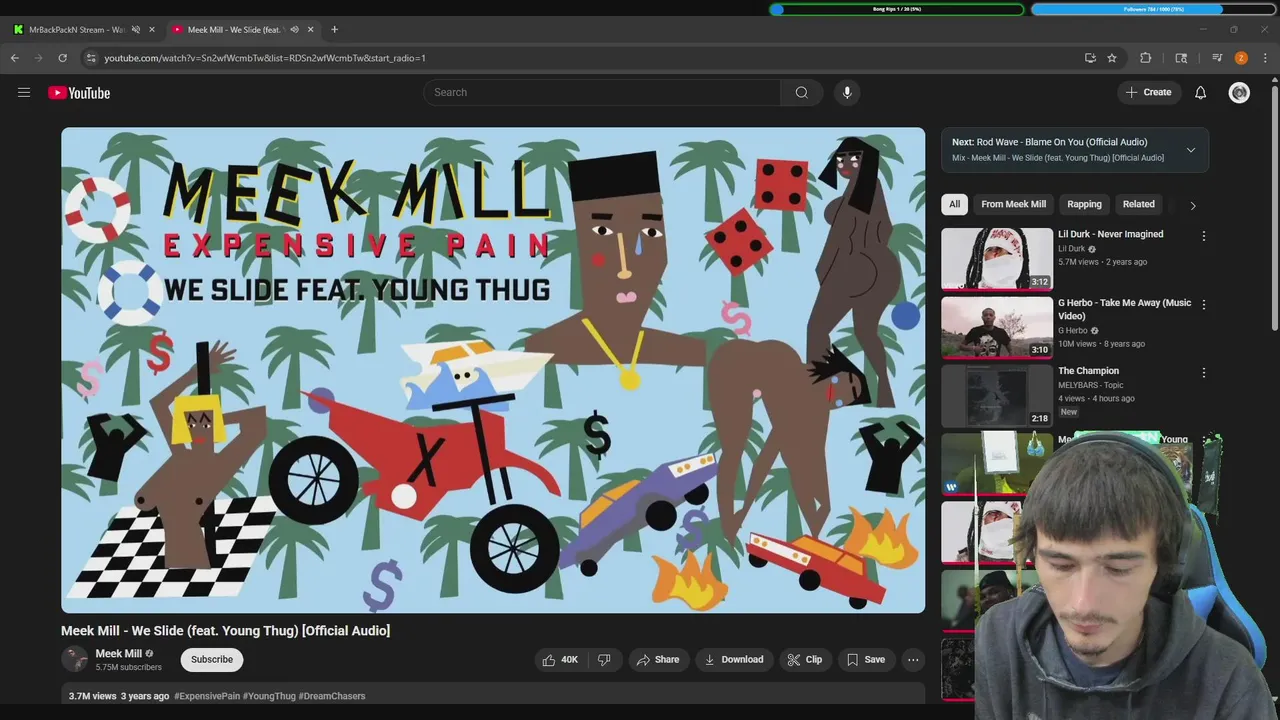This screenshot has height=720, width=1280.
Task: Dislike the video
Action: point(604,659)
